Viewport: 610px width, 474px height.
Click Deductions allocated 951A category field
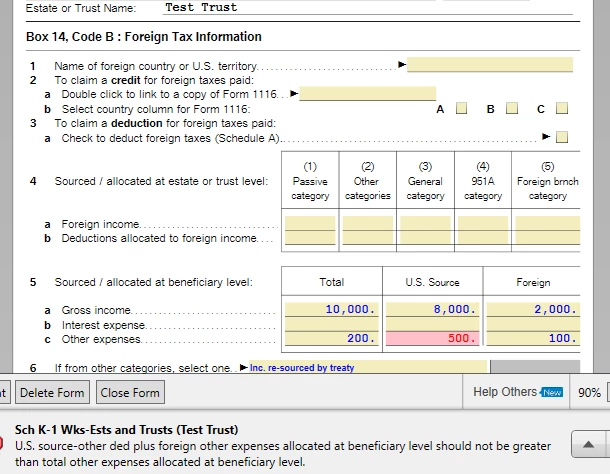click(483, 238)
